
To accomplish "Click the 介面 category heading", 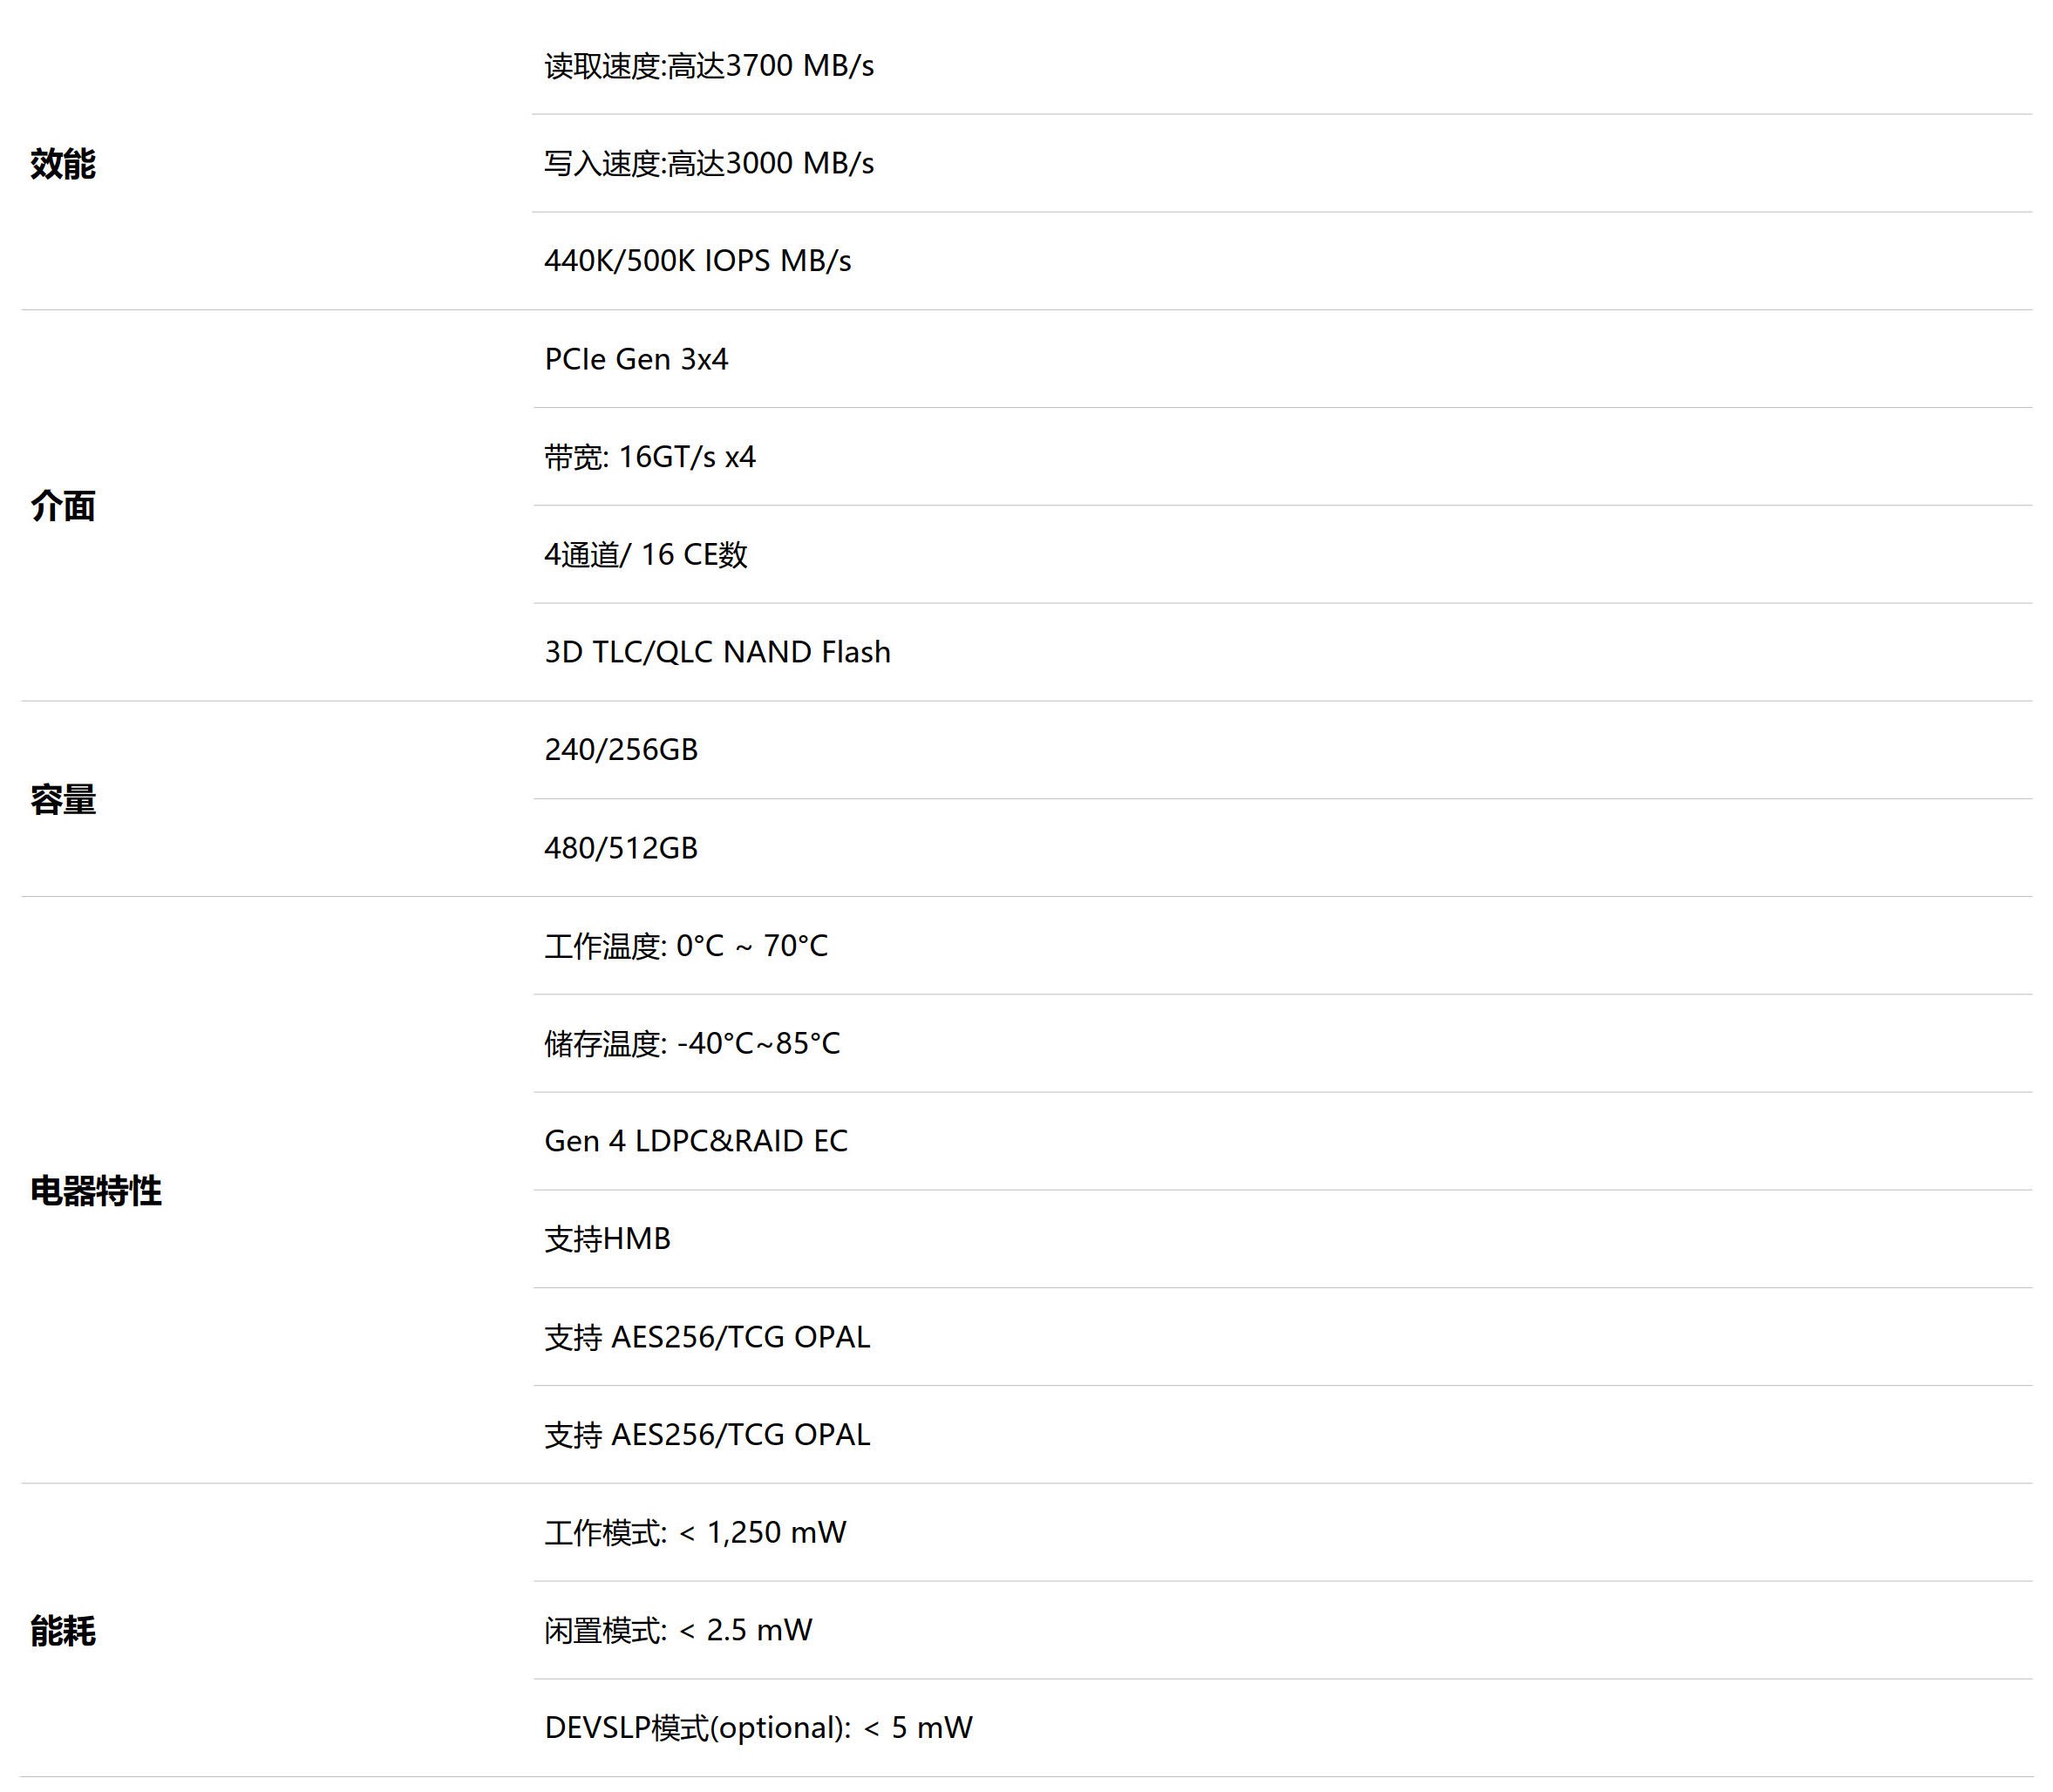I will (62, 506).
